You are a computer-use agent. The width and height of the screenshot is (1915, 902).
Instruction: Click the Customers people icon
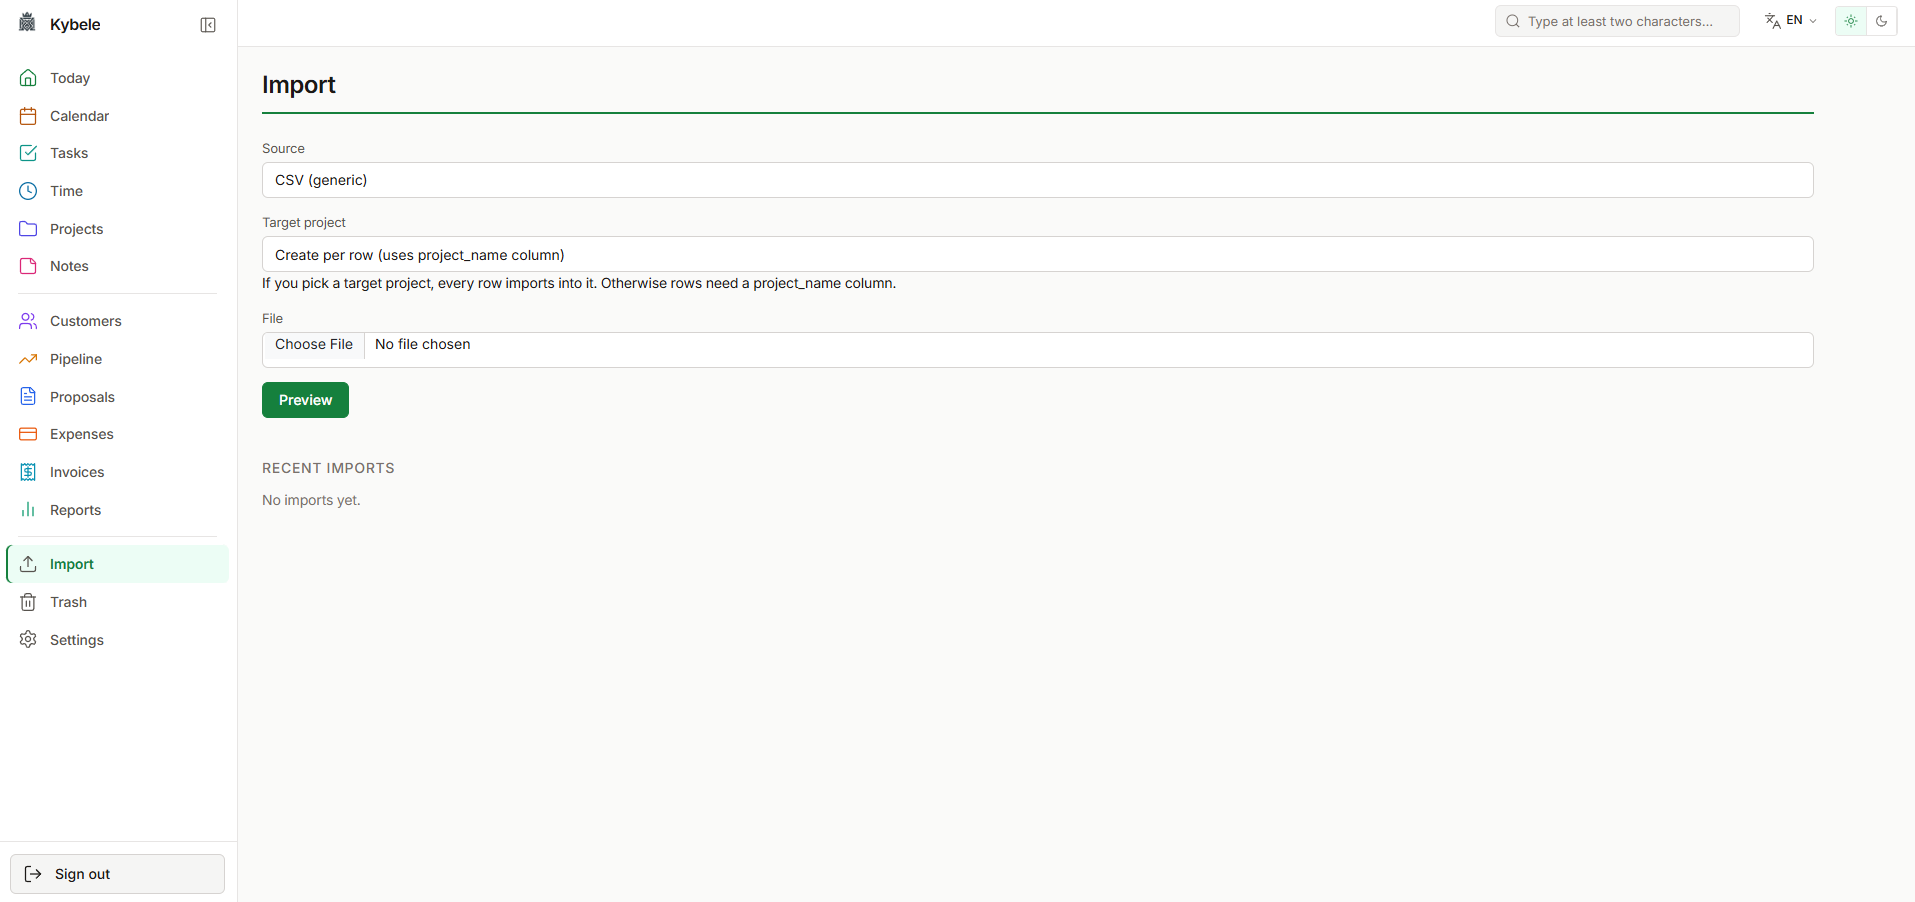[x=28, y=321]
